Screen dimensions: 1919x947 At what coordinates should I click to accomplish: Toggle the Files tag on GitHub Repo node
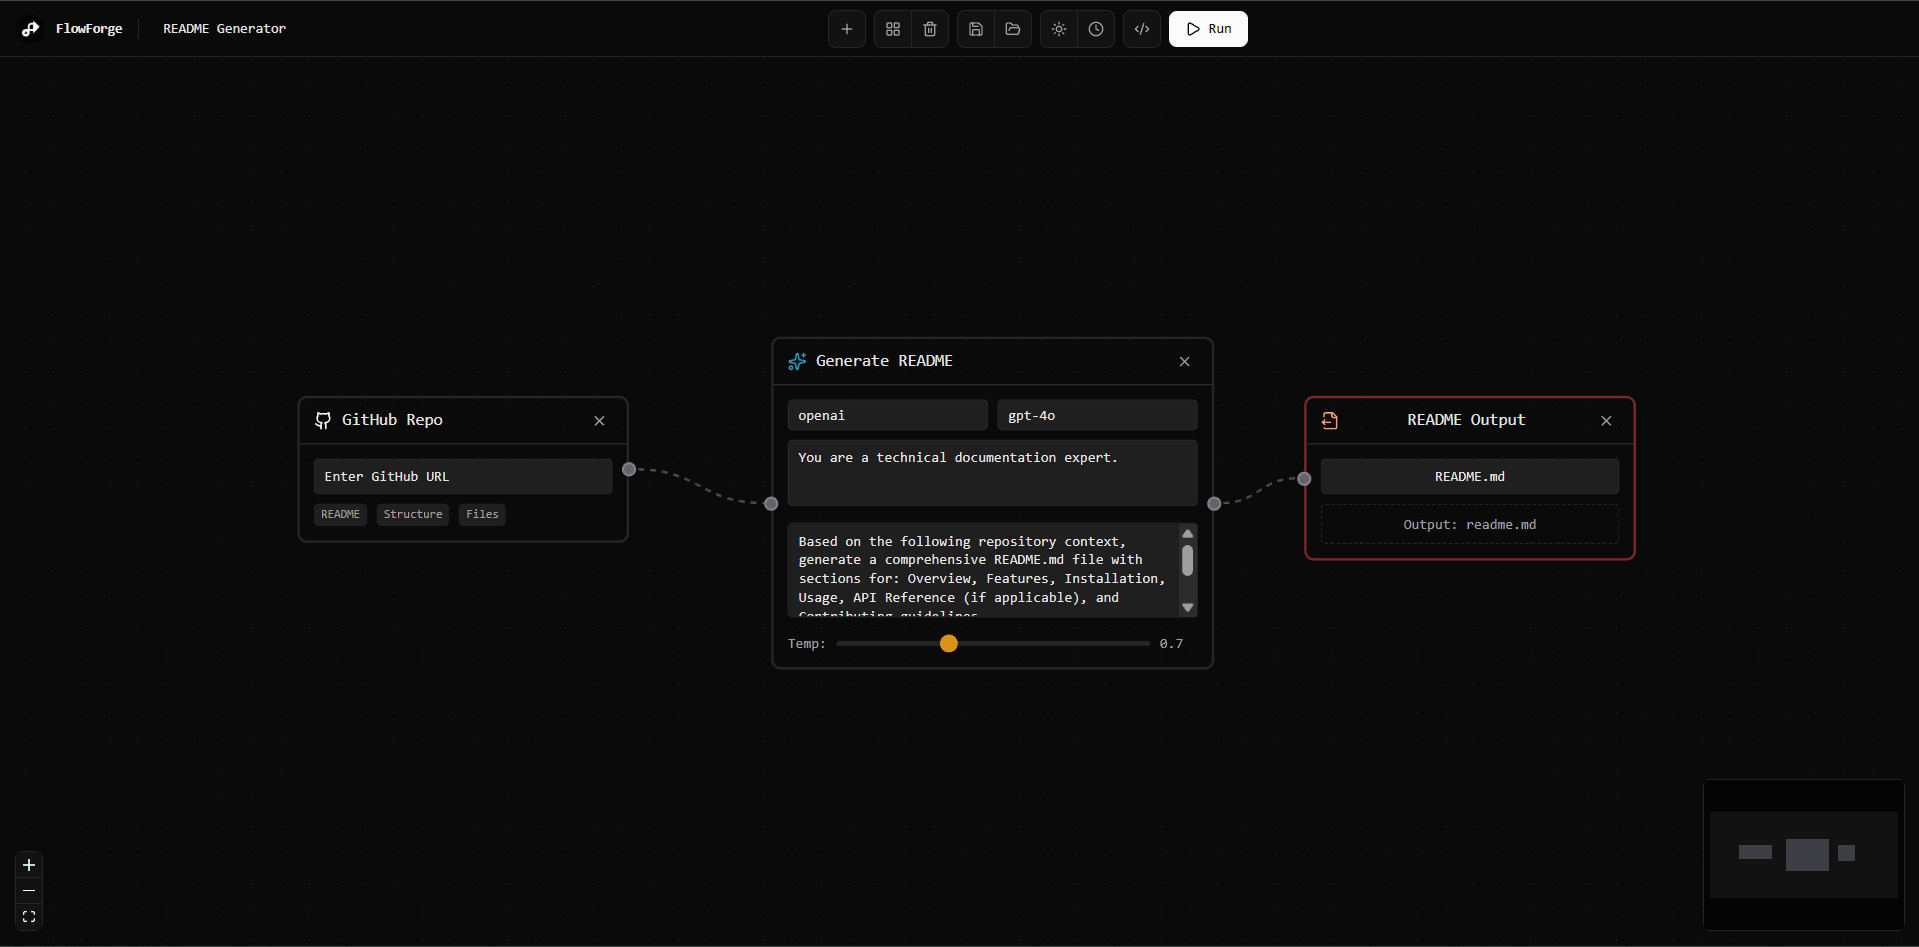click(x=481, y=514)
